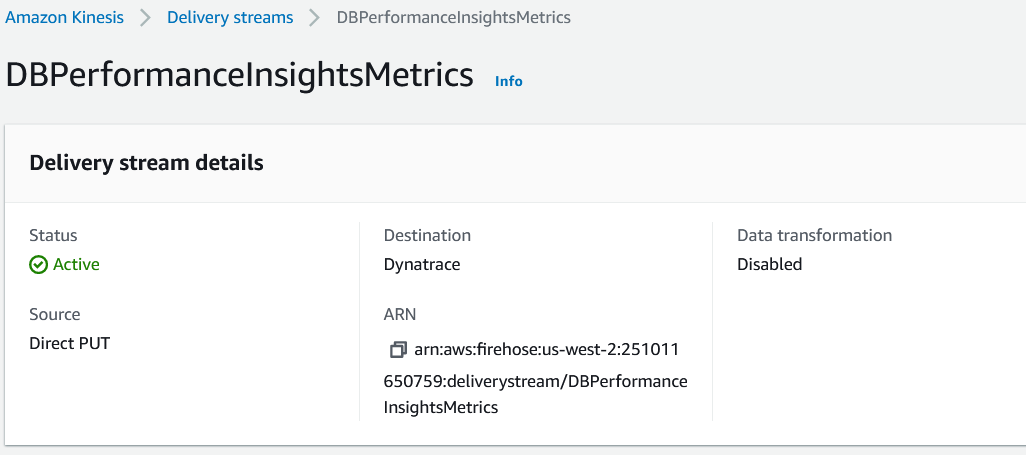
Task: Click the DBPerformanceInsightsMetrics breadcrumb item
Action: [x=454, y=17]
